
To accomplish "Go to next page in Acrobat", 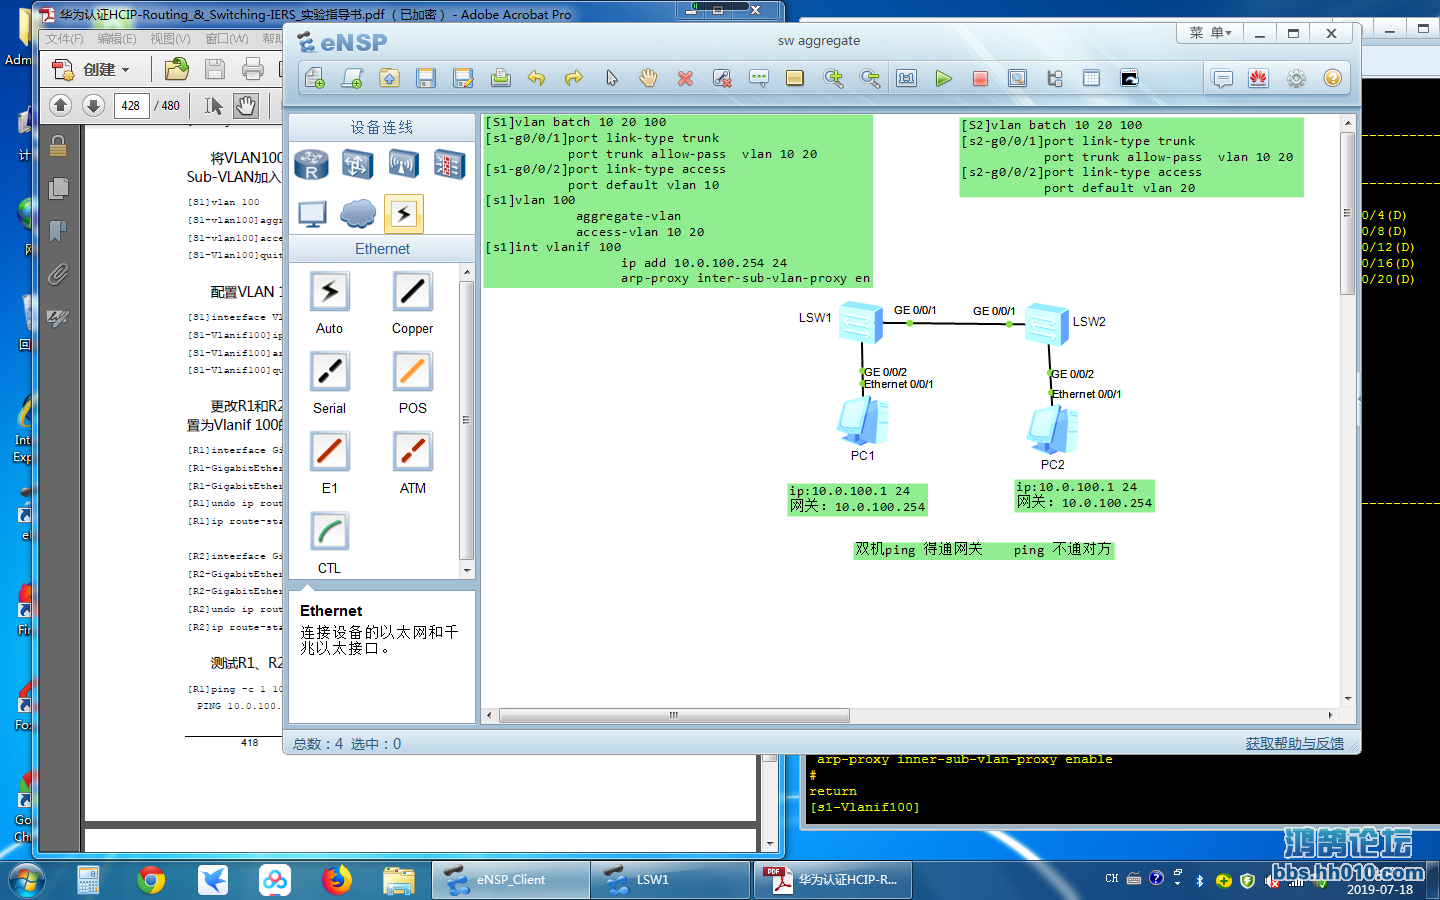I will [93, 105].
